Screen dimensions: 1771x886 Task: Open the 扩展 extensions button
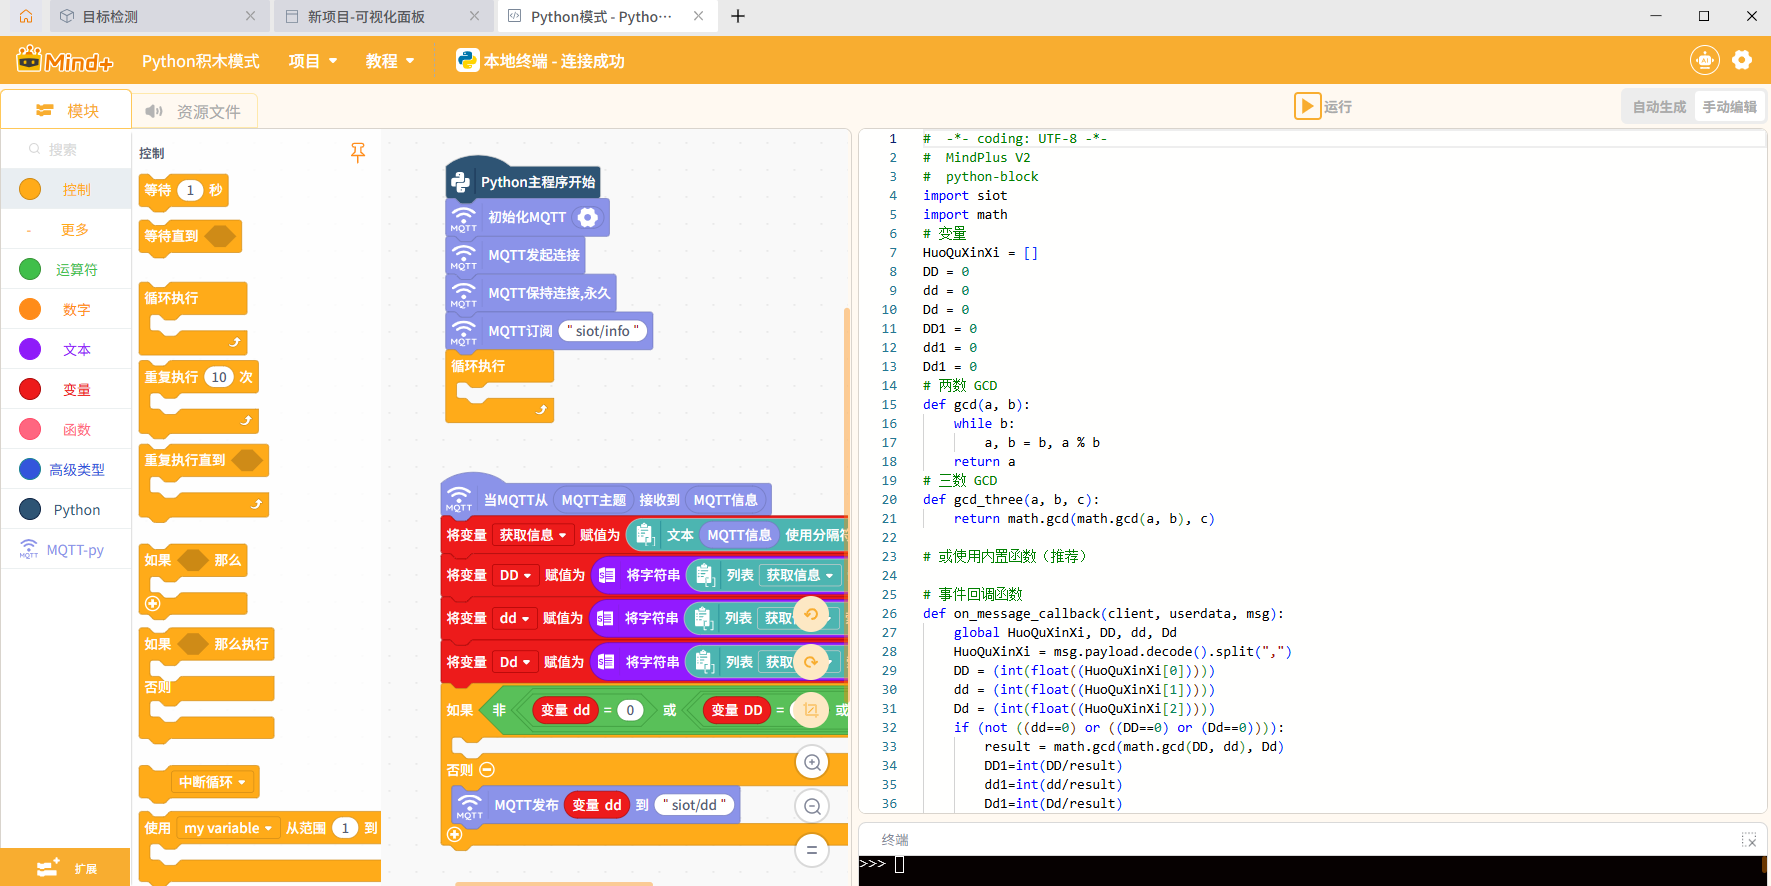click(66, 868)
